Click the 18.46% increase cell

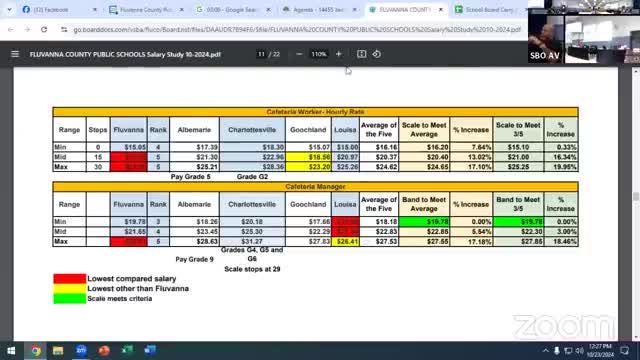pos(560,242)
